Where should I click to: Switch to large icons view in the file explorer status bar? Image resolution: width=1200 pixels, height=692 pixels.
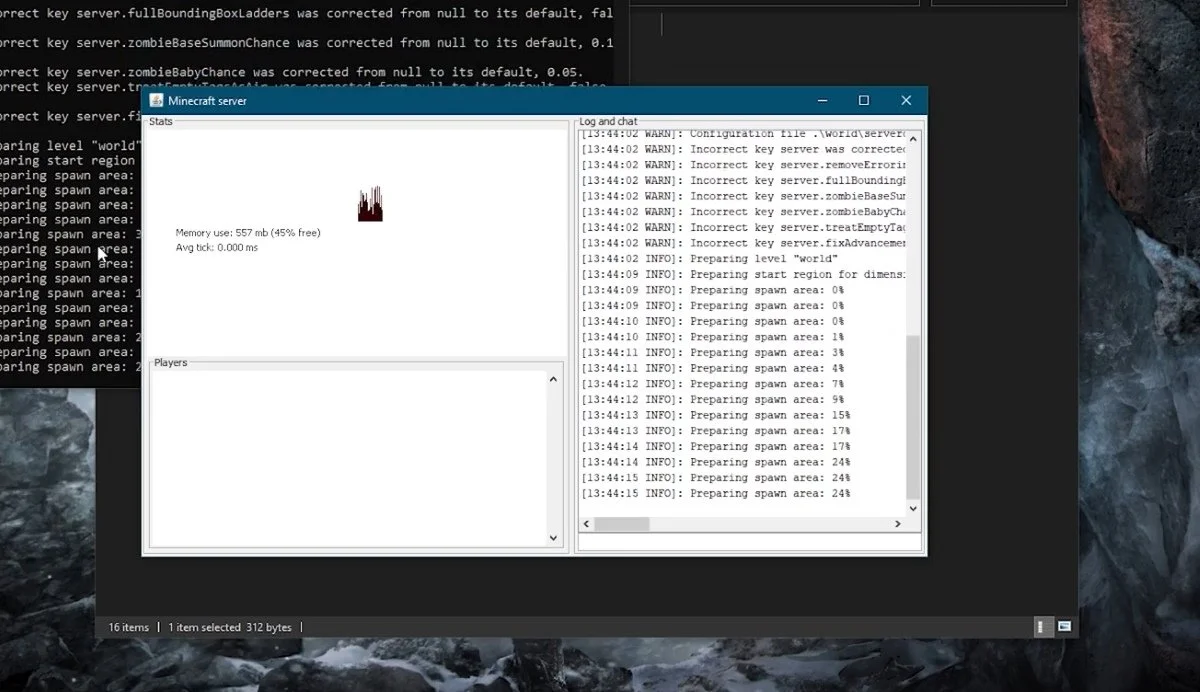1064,627
